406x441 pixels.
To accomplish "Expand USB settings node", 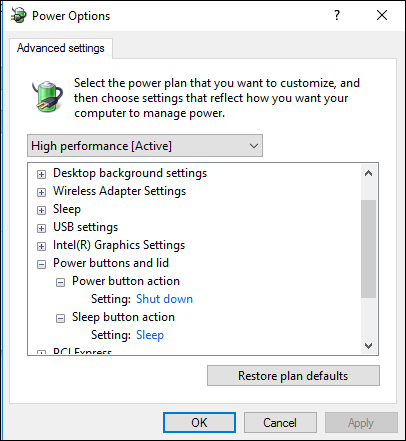I will click(41, 228).
